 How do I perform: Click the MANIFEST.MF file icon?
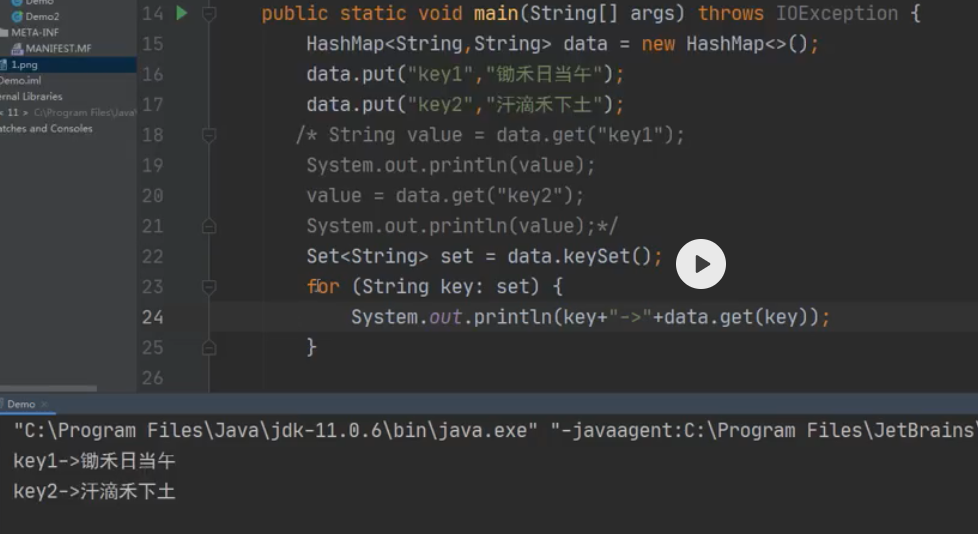pos(17,48)
